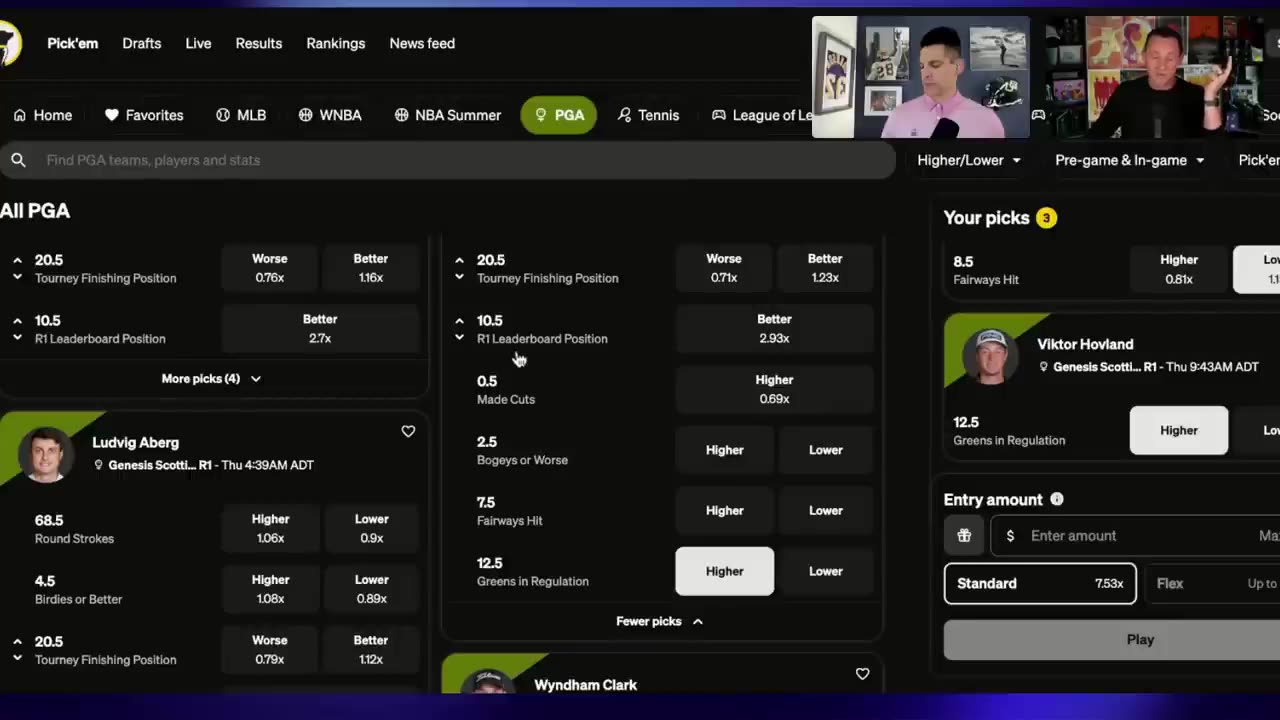Pick Worse 0.79x on Aberg's Tourney Finishing Position
Viewport: 1280px width, 720px height.
(270, 650)
